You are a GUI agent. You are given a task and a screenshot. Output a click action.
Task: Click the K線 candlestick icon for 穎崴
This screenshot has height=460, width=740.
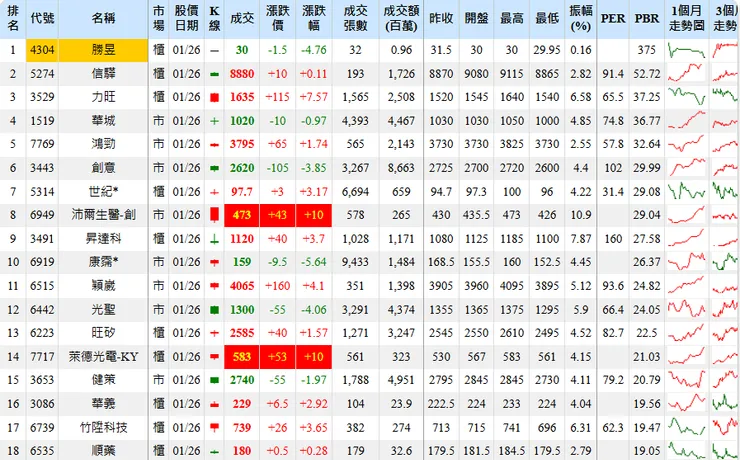click(x=214, y=285)
